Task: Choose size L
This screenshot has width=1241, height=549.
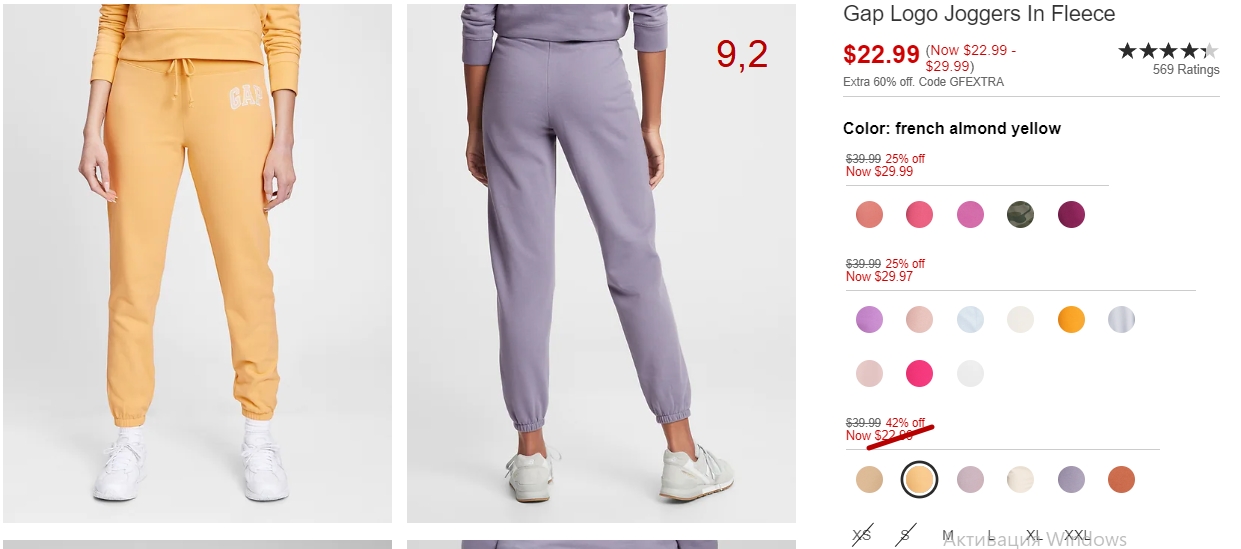Action: click(991, 536)
